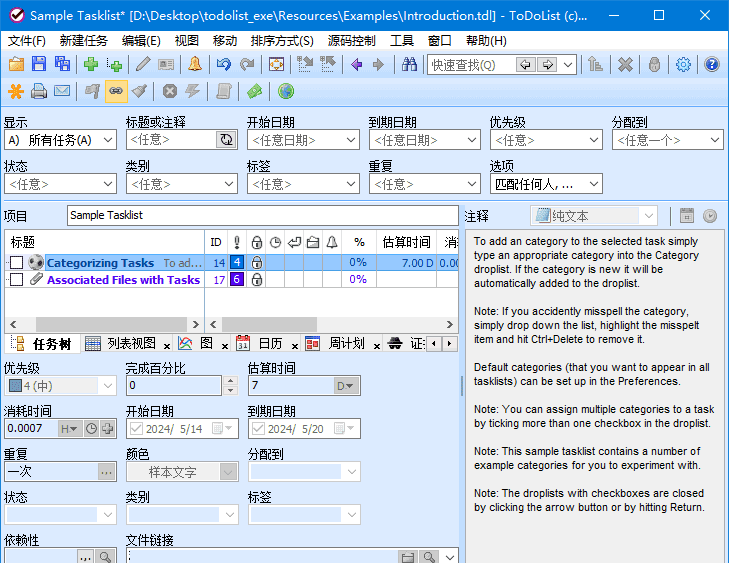Screen dimensions: 729x563
Task: Maximize tasklist view icon
Action: coord(276,64)
